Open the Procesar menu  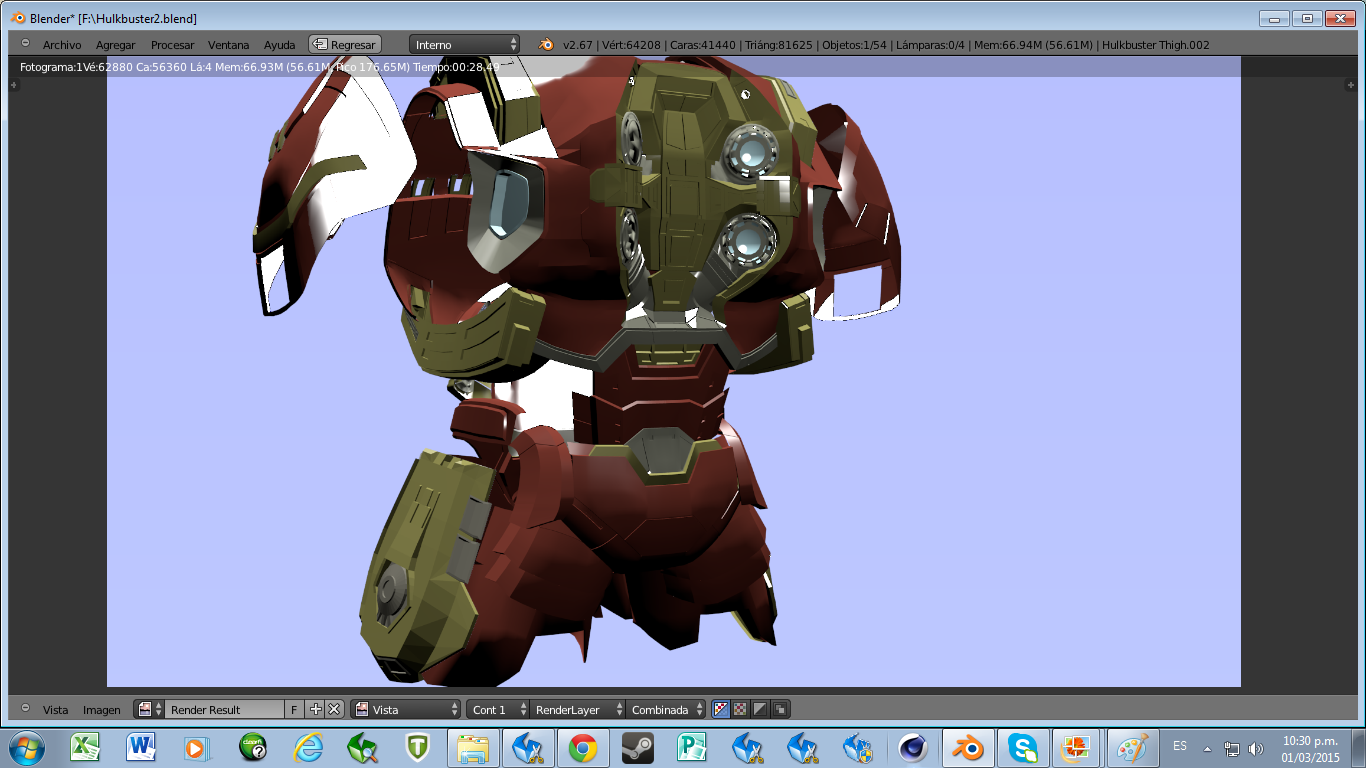(x=172, y=45)
